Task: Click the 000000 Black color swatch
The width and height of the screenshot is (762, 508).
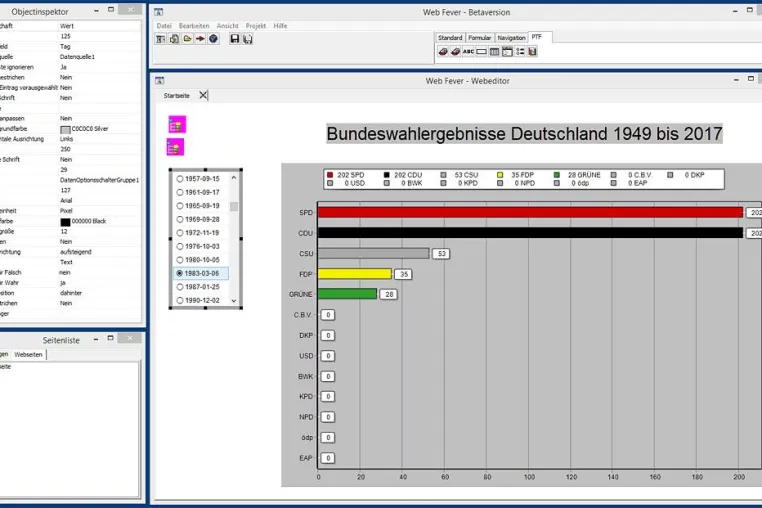Action: click(65, 222)
